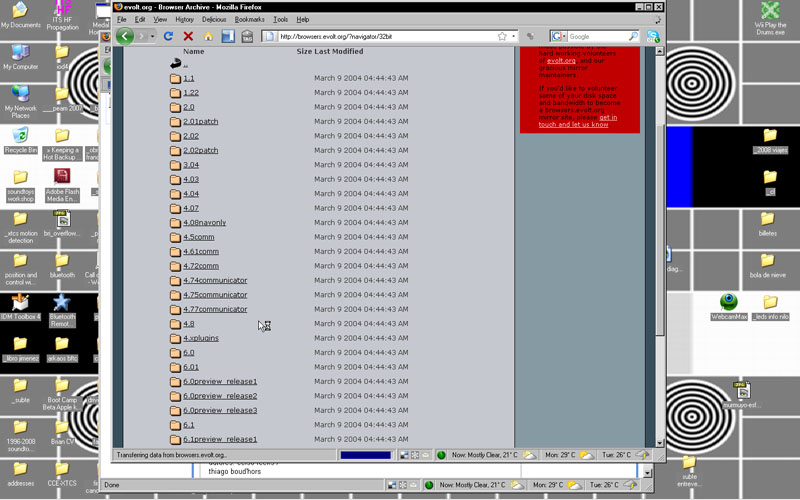Reload the page with the blue refresh icon

point(168,36)
